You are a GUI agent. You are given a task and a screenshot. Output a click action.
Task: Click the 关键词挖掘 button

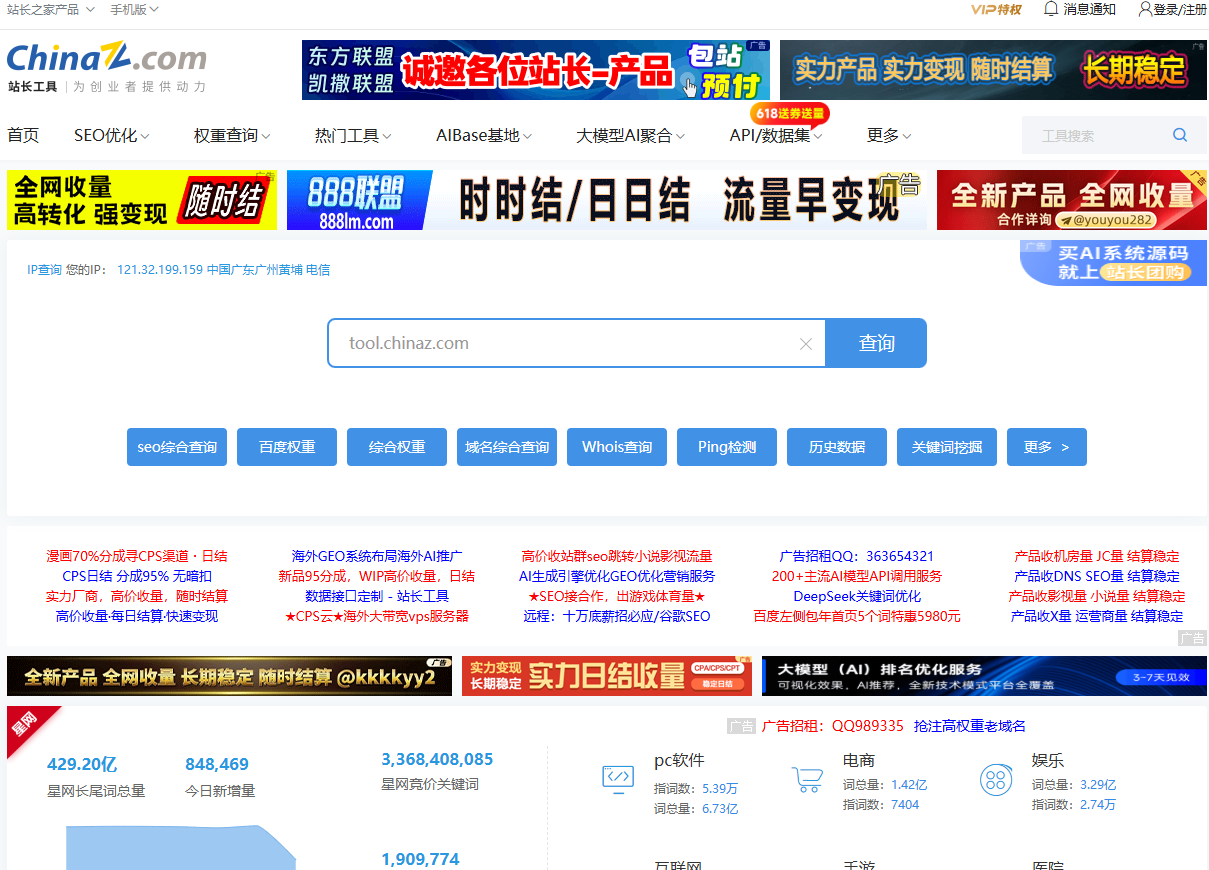(947, 447)
